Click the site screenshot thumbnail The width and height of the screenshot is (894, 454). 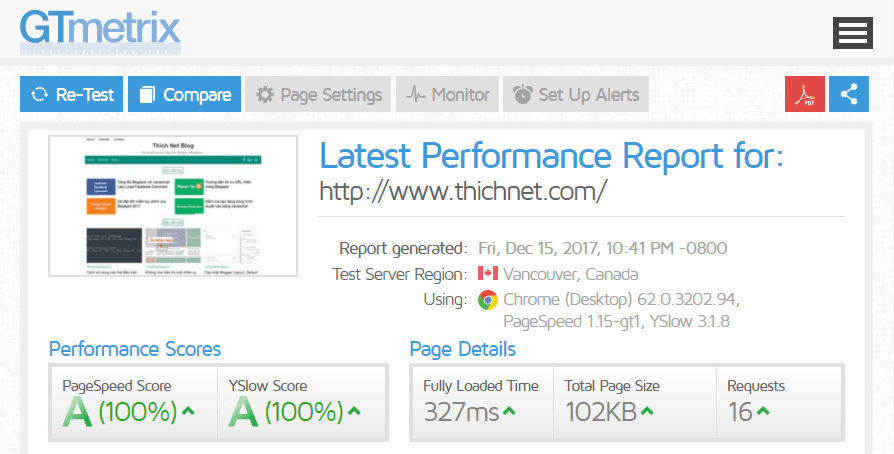[x=173, y=206]
